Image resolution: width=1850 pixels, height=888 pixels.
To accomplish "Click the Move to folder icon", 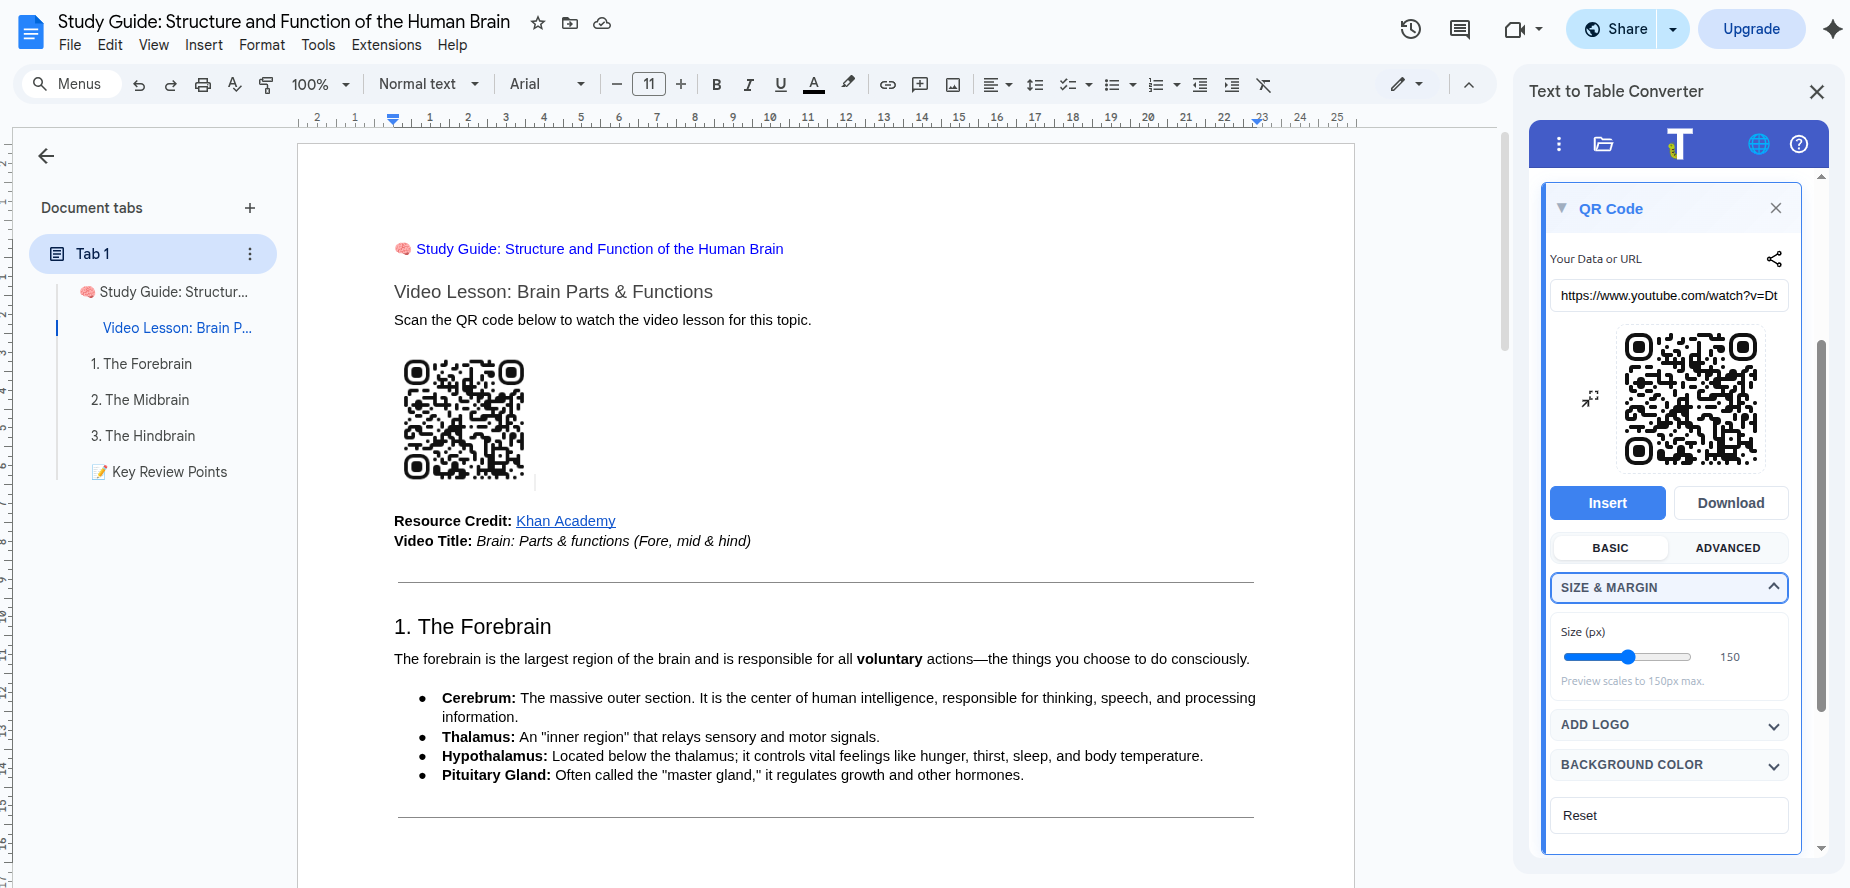I will click(x=570, y=23).
